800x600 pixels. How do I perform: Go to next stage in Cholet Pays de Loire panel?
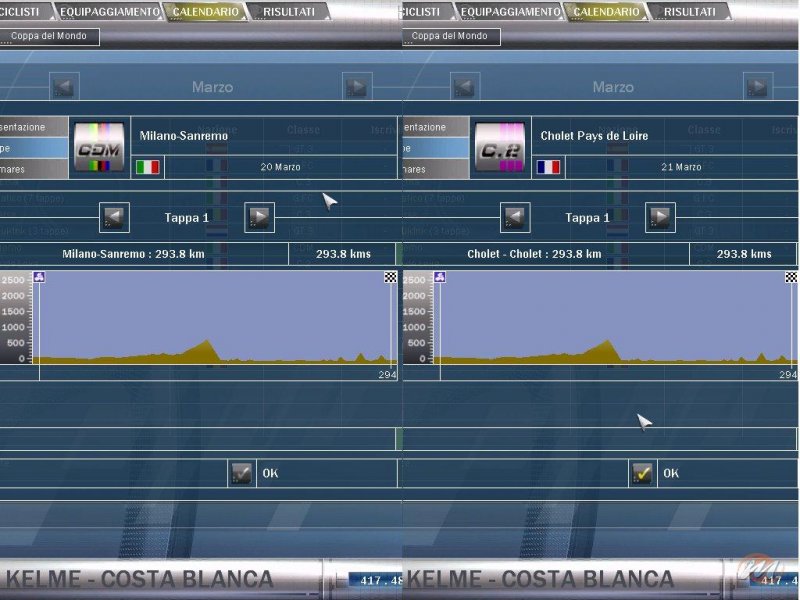click(x=660, y=217)
